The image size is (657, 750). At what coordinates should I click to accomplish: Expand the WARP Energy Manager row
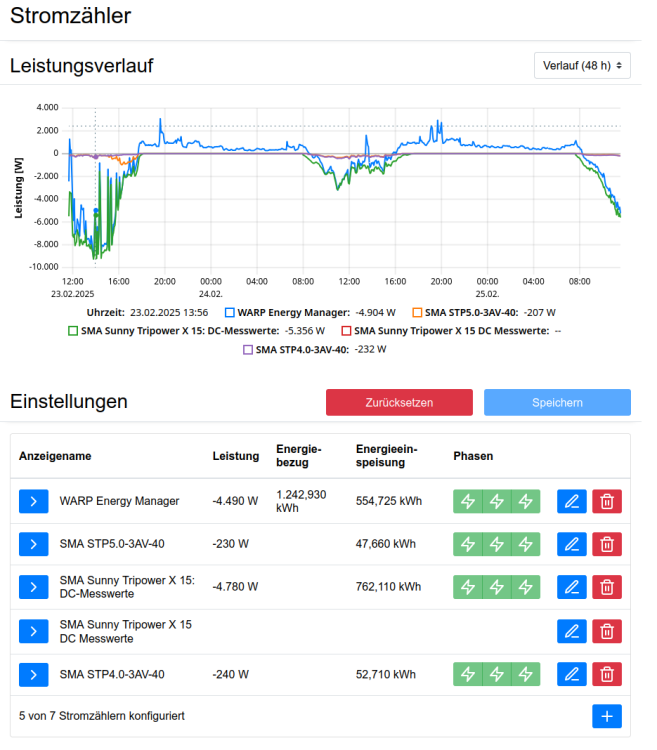click(33, 501)
